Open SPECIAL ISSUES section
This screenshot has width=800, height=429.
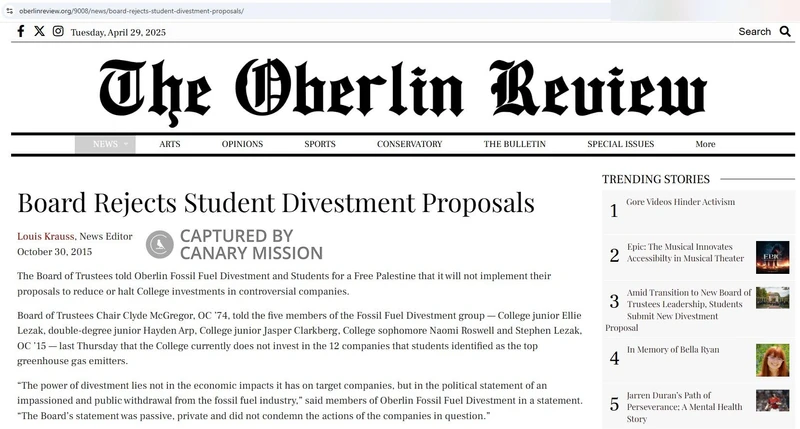[x=620, y=144]
